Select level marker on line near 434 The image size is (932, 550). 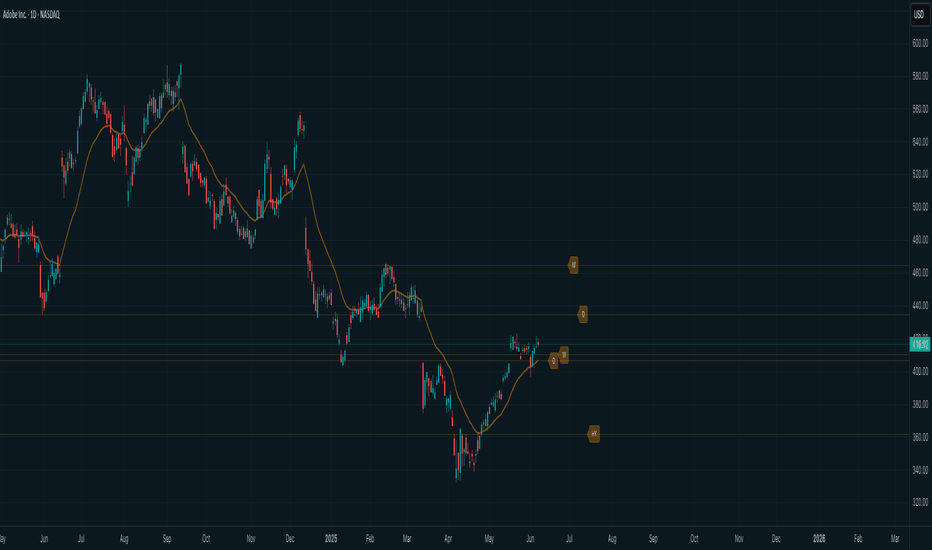tap(582, 315)
